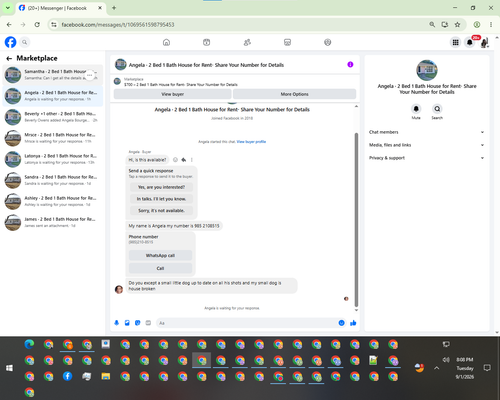Viewport: 500px width, 400px height.
Task: Send quick response 'In talks. I'll let you know.'
Action: 161,199
